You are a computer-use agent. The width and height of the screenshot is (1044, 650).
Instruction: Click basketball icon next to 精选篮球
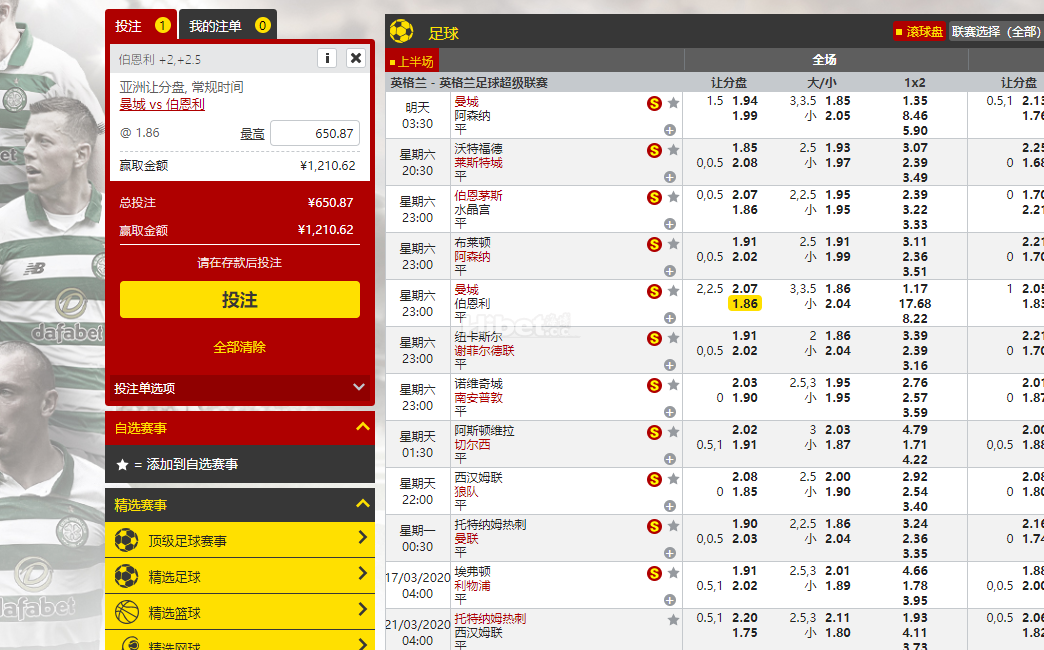coord(126,612)
